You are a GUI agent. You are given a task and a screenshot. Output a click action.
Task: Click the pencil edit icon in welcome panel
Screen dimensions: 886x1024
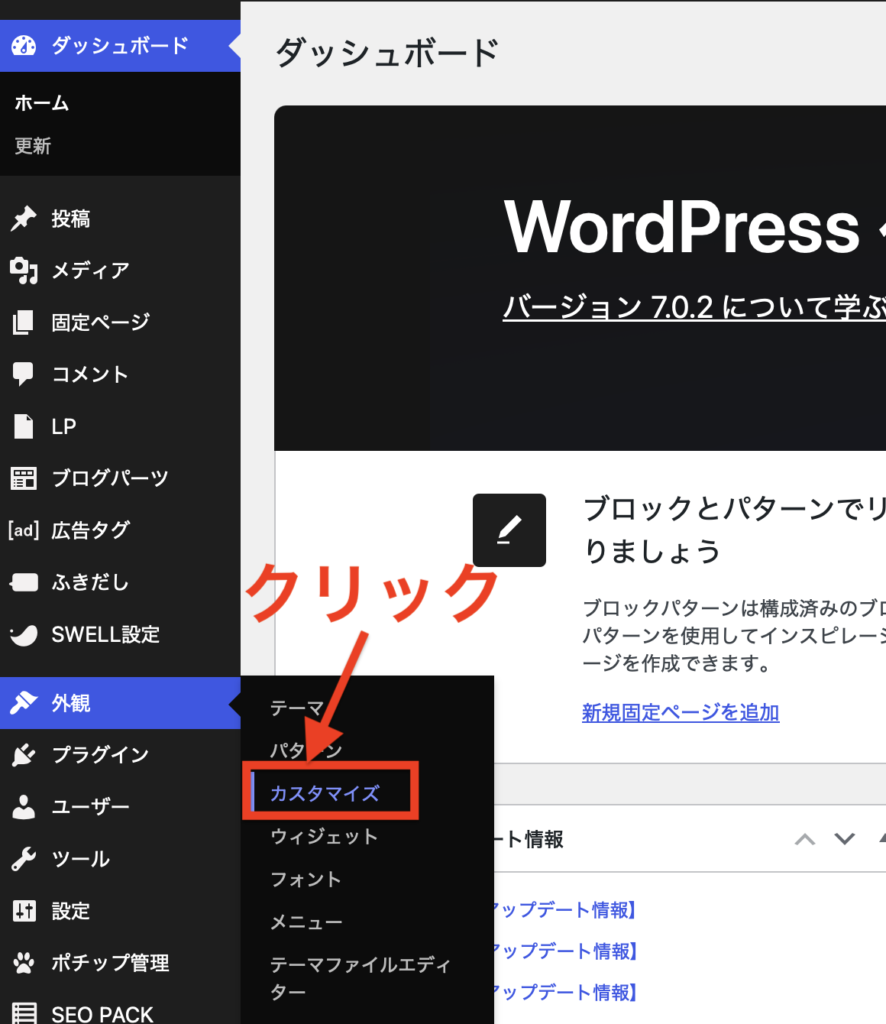(x=509, y=530)
